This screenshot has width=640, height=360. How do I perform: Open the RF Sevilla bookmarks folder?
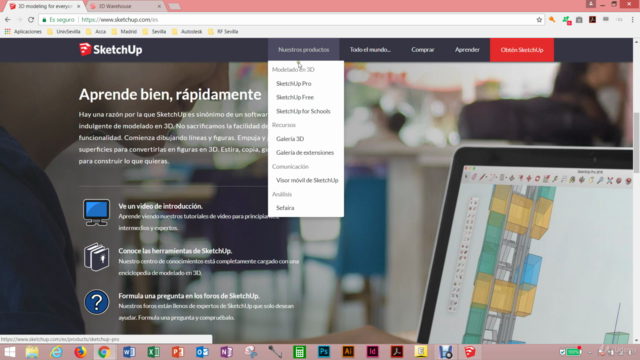pos(223,31)
